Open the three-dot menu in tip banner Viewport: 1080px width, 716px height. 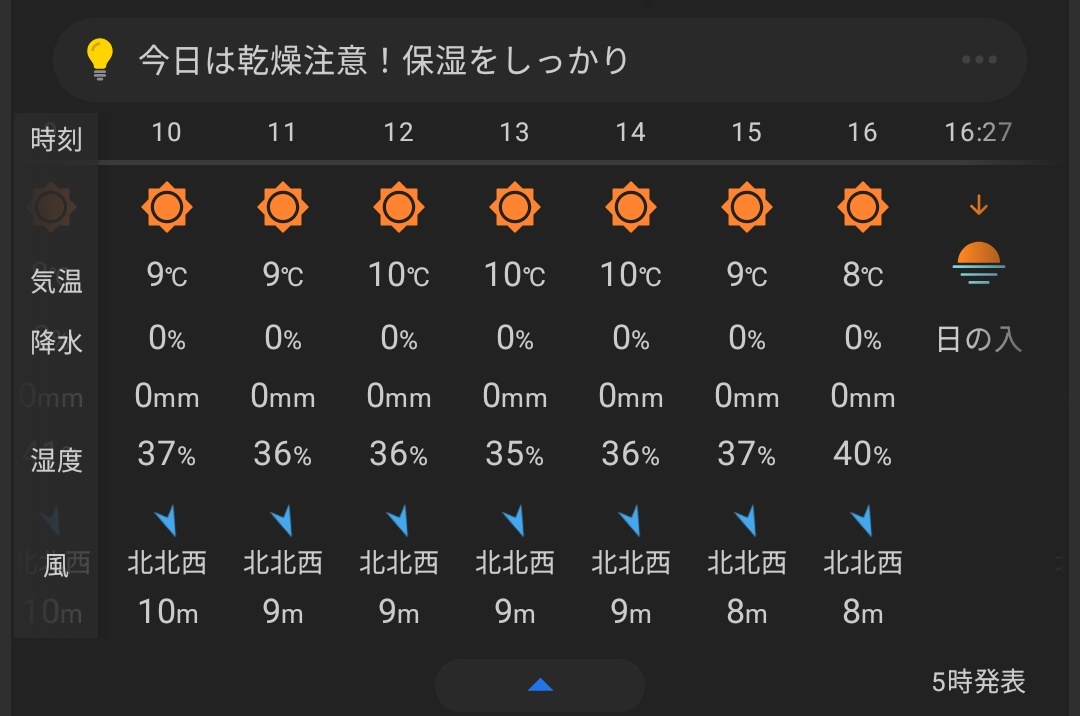(x=979, y=59)
